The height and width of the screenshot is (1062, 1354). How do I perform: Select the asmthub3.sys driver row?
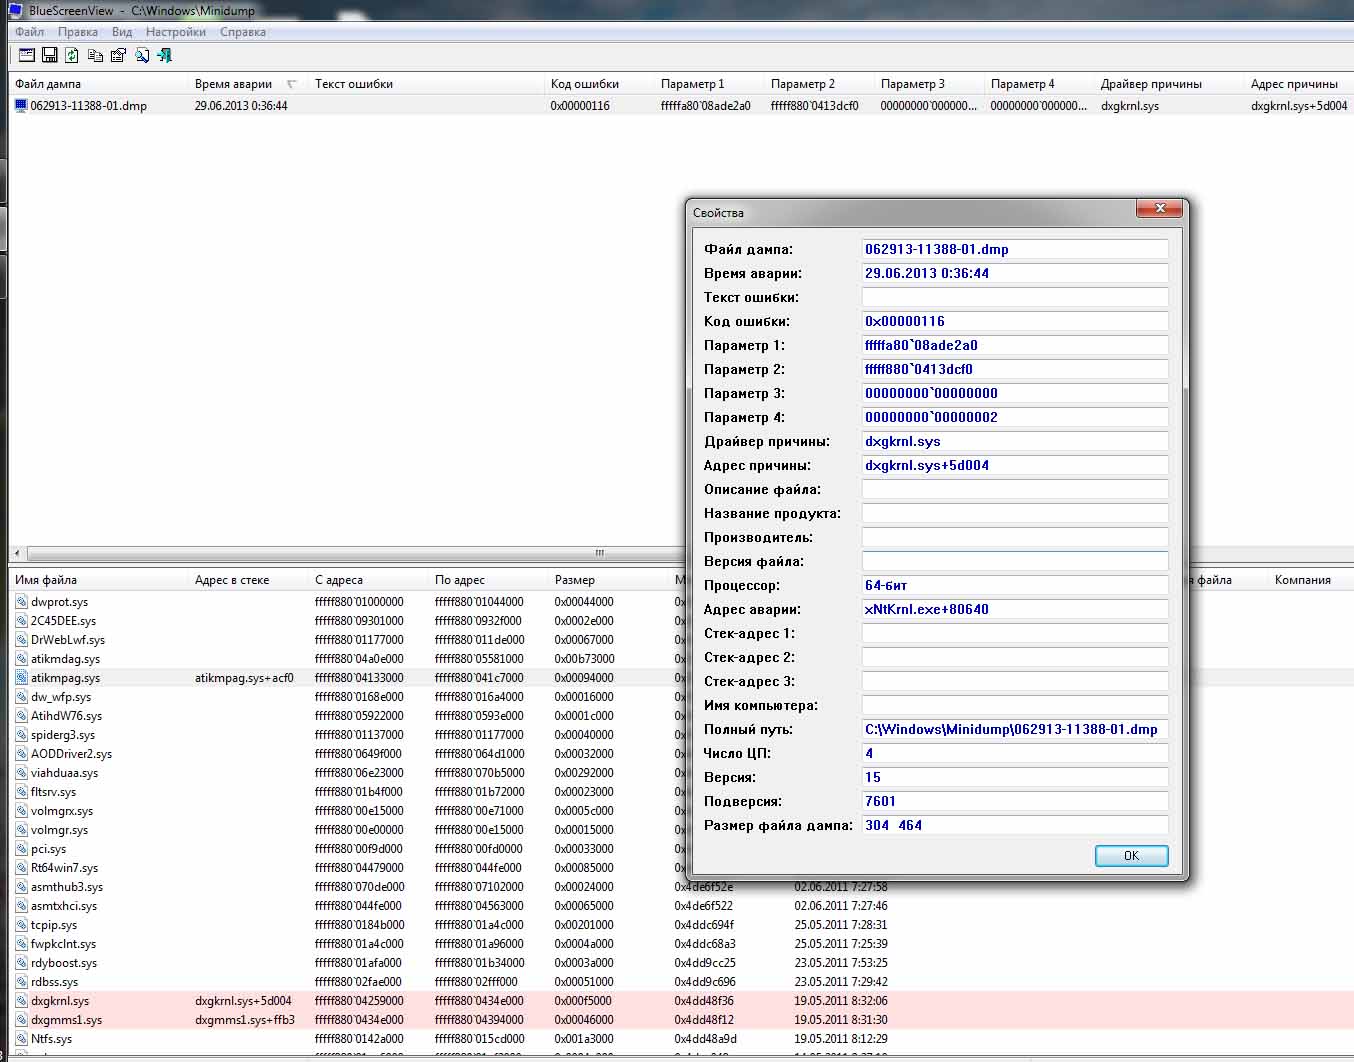[x=680, y=887]
